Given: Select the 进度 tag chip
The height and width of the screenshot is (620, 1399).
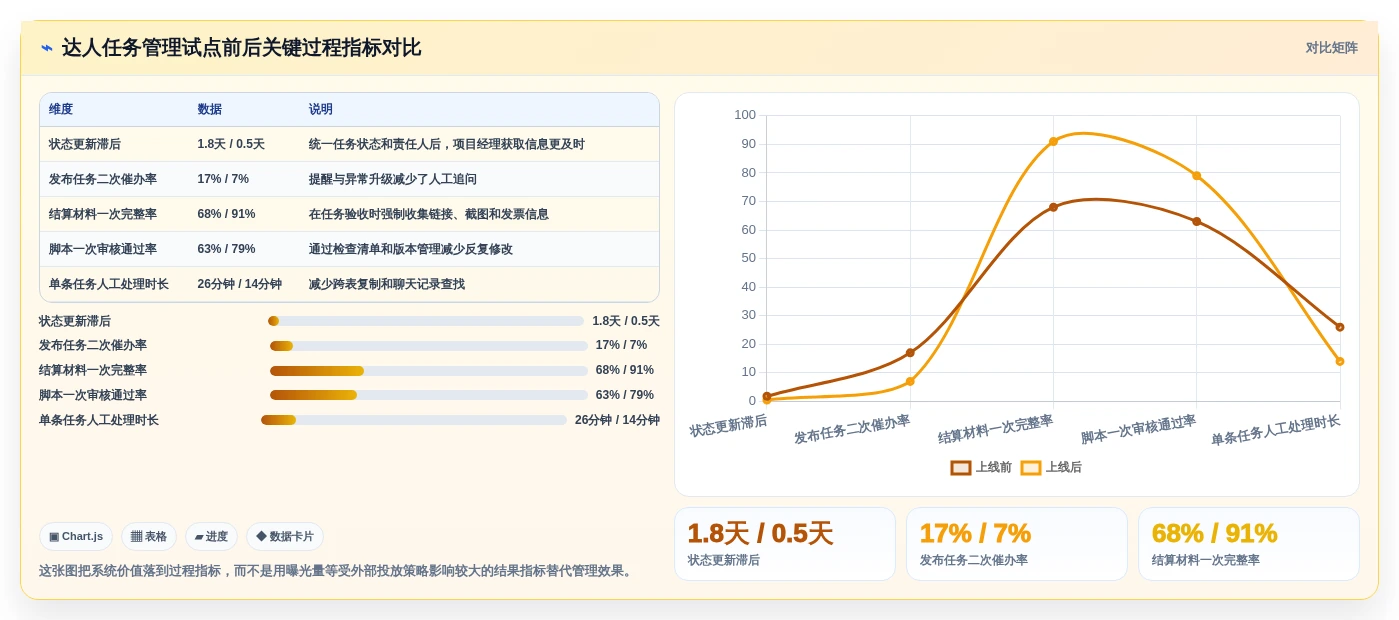Looking at the screenshot, I should (x=211, y=536).
